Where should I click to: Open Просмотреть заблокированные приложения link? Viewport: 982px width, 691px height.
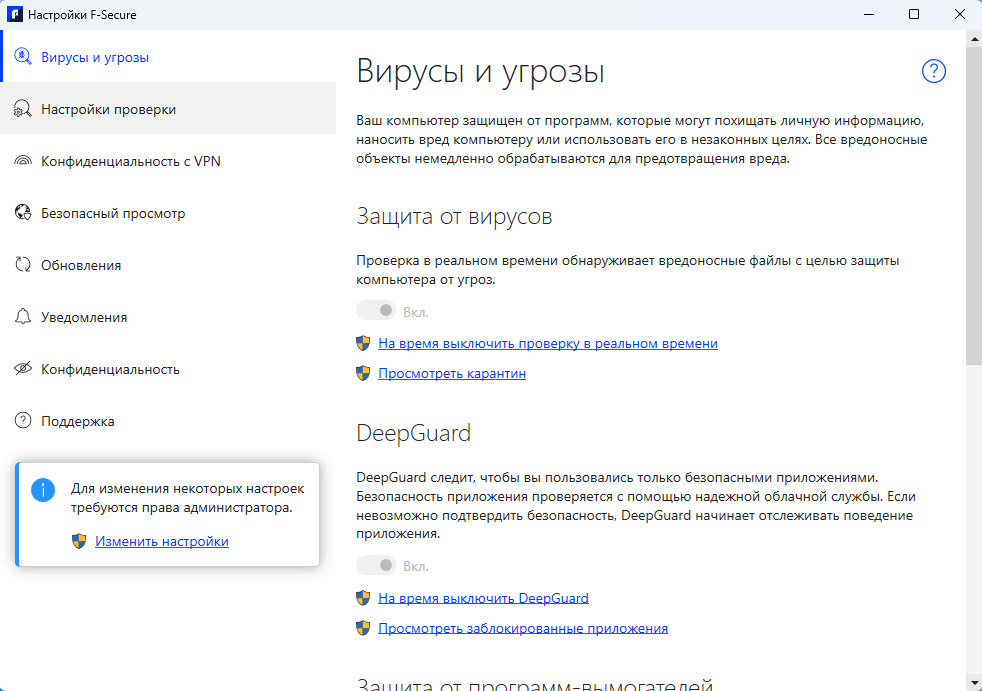pos(523,628)
